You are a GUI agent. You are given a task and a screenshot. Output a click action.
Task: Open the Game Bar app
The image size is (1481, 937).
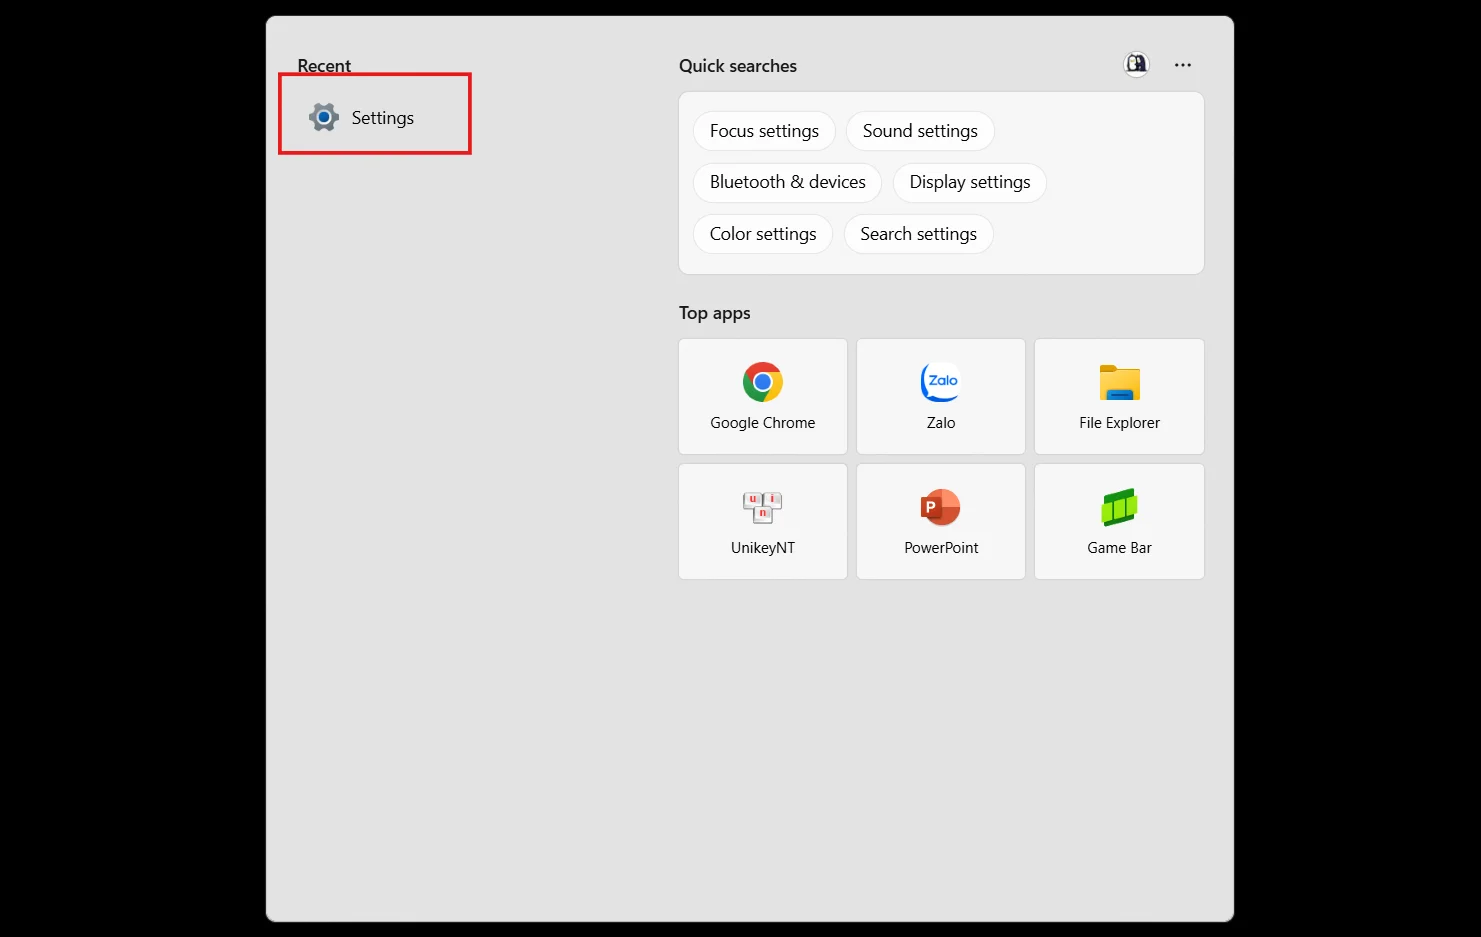coord(1118,521)
